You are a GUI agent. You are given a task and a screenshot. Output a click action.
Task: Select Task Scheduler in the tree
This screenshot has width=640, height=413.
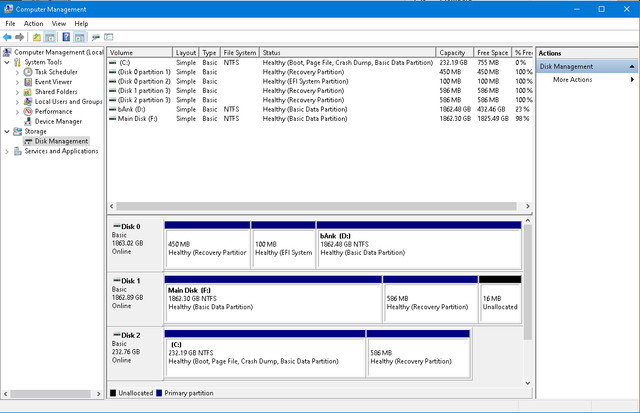point(56,72)
